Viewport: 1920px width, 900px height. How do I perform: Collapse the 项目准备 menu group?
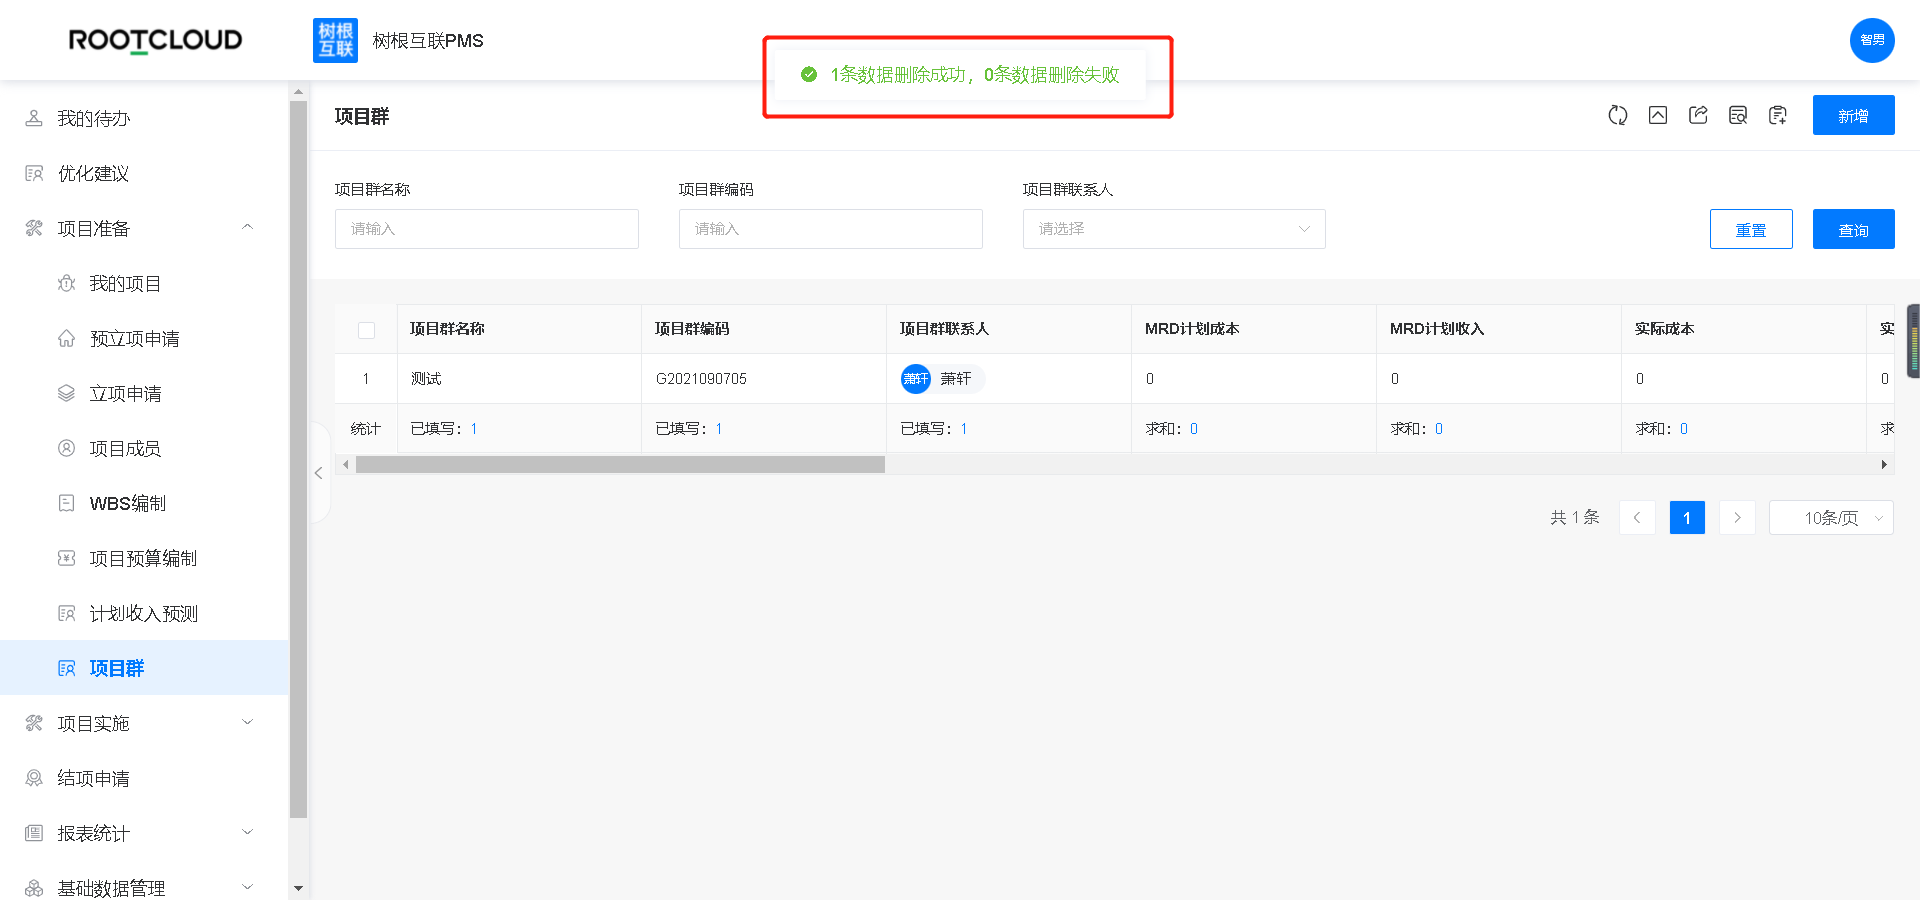click(x=144, y=228)
